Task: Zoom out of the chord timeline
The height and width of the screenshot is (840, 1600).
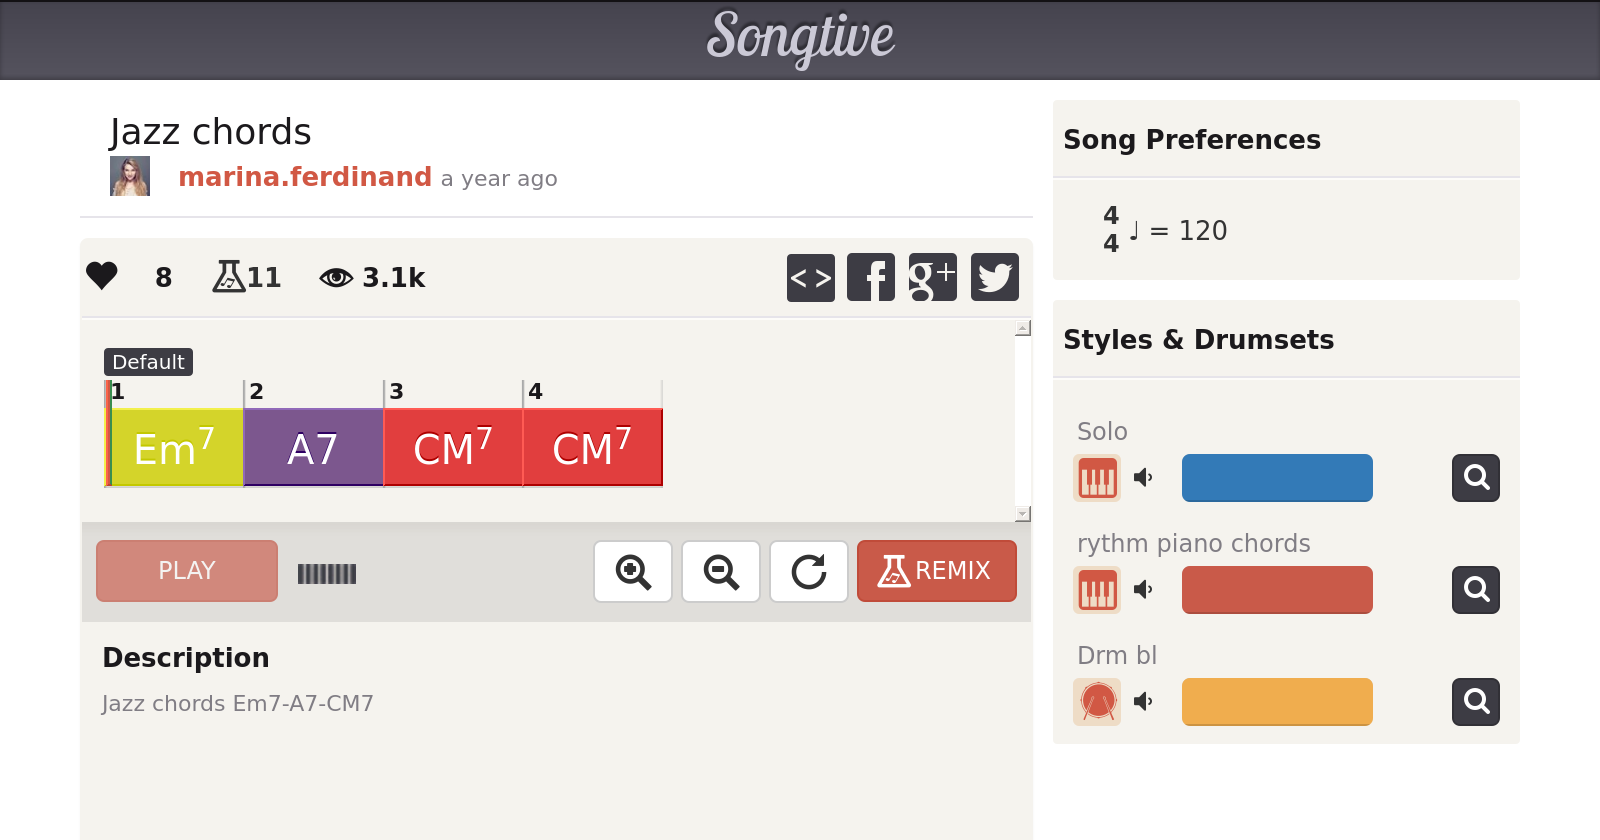Action: [x=721, y=572]
